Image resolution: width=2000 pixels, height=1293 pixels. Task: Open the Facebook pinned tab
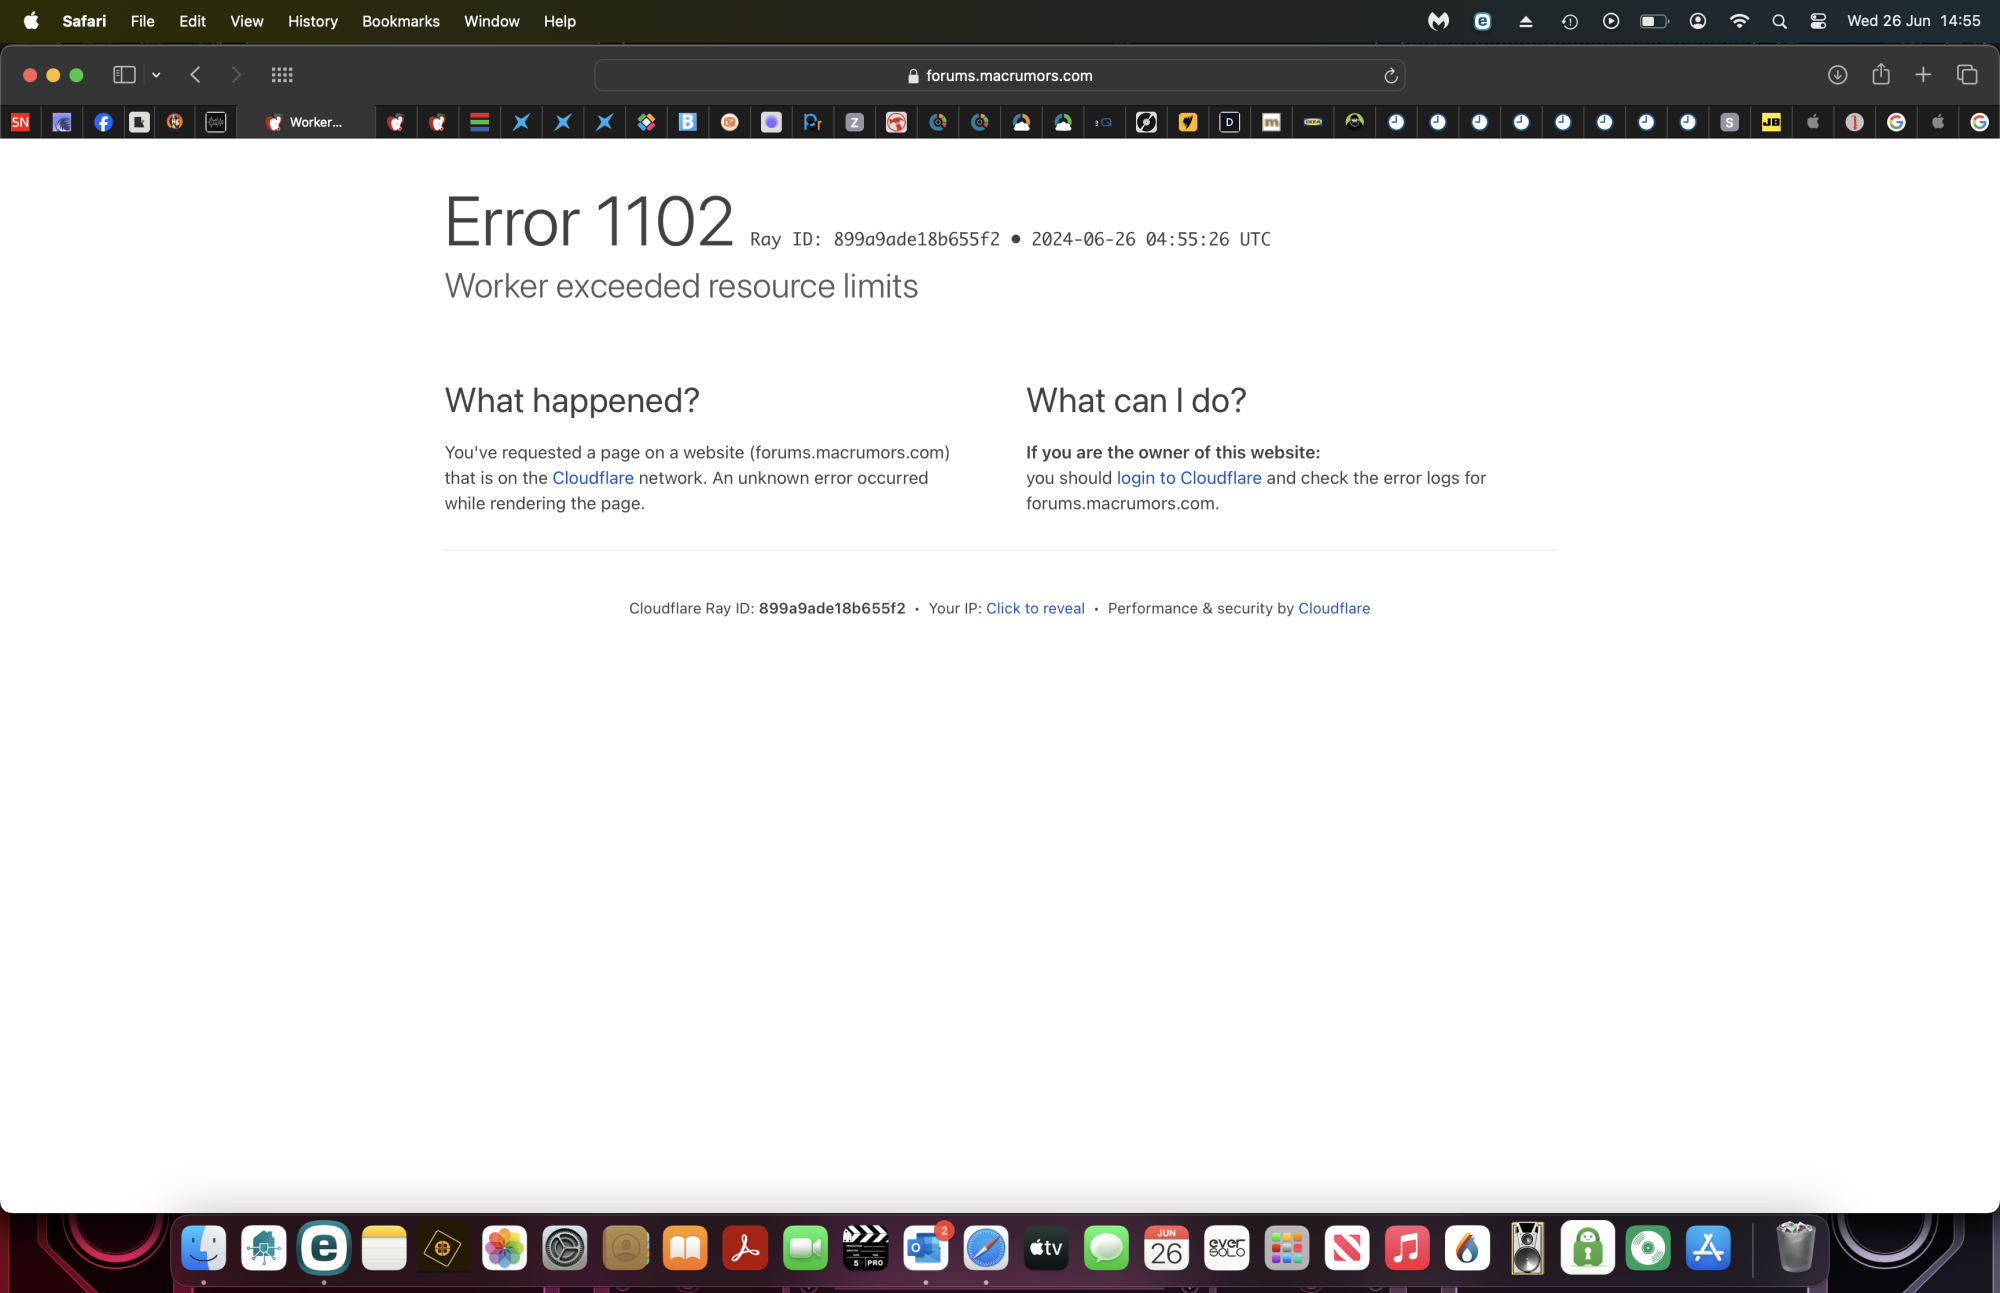point(103,122)
